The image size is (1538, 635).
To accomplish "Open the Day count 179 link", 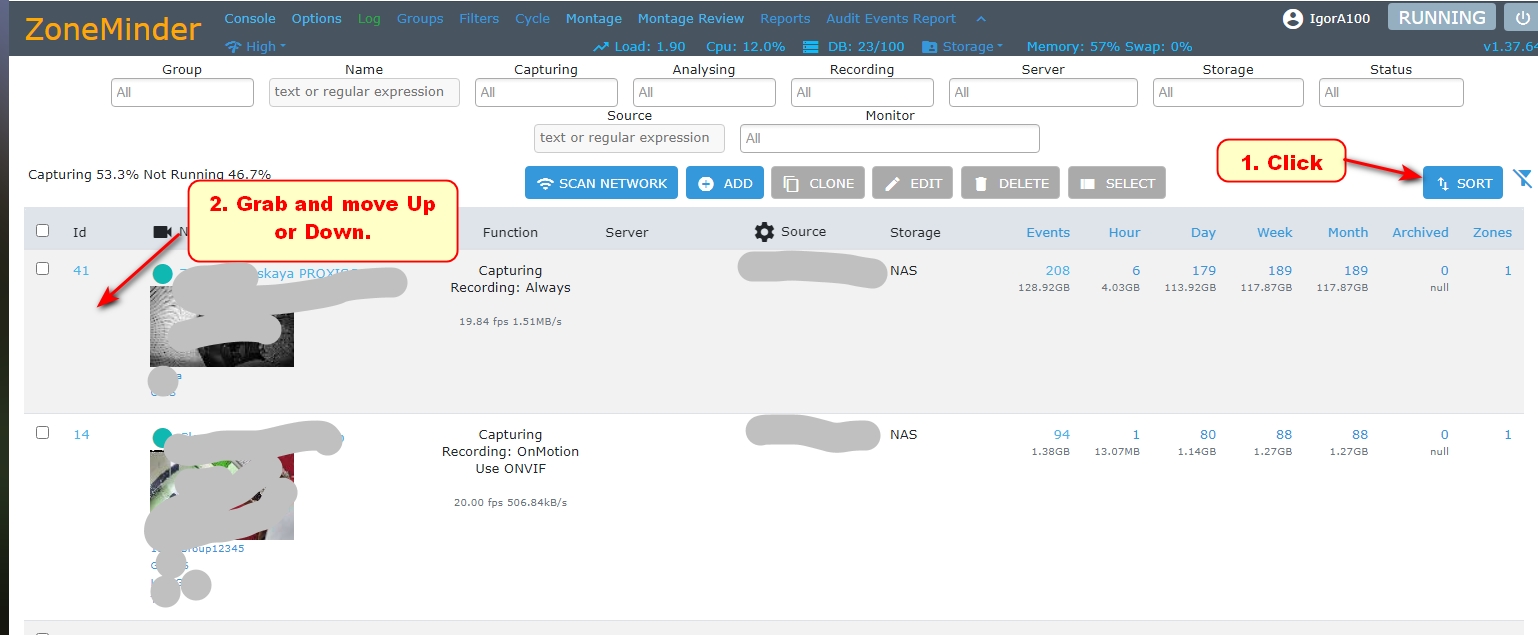I will (x=1204, y=270).
